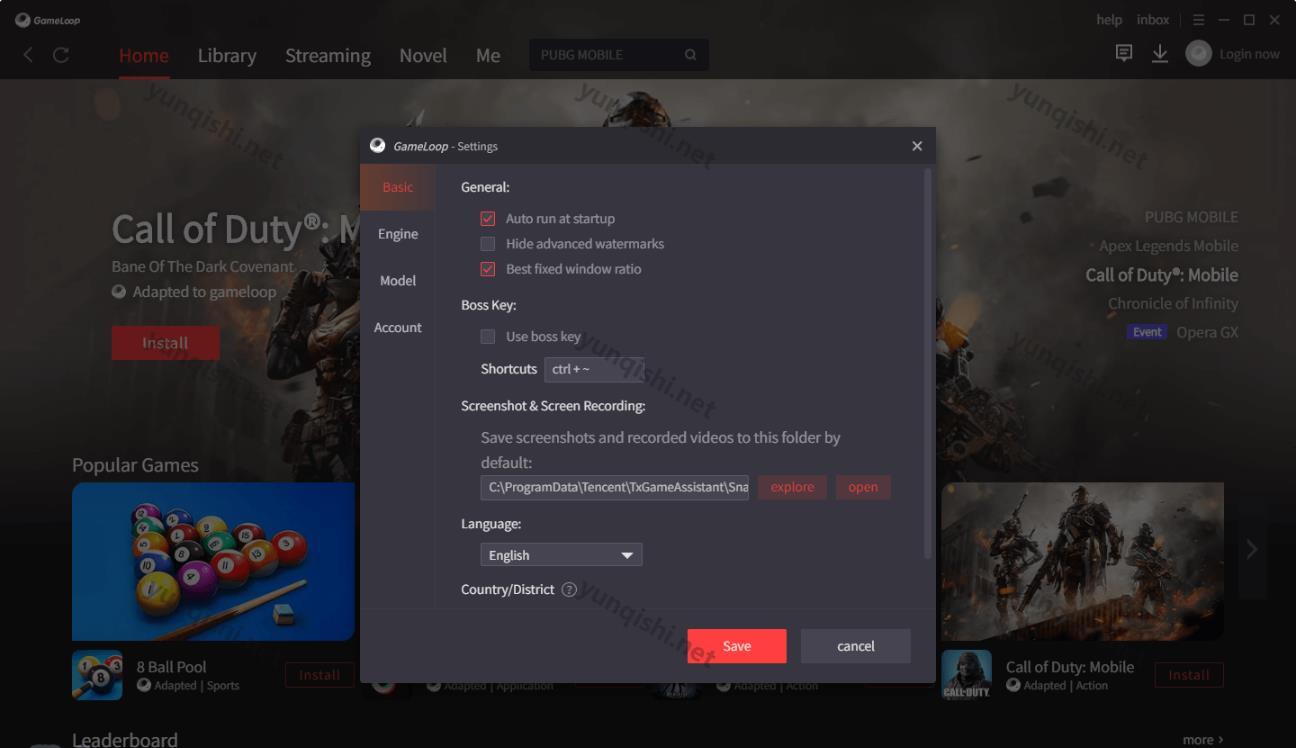1296x748 pixels.
Task: Open the downloads arrow icon
Action: click(x=1160, y=54)
